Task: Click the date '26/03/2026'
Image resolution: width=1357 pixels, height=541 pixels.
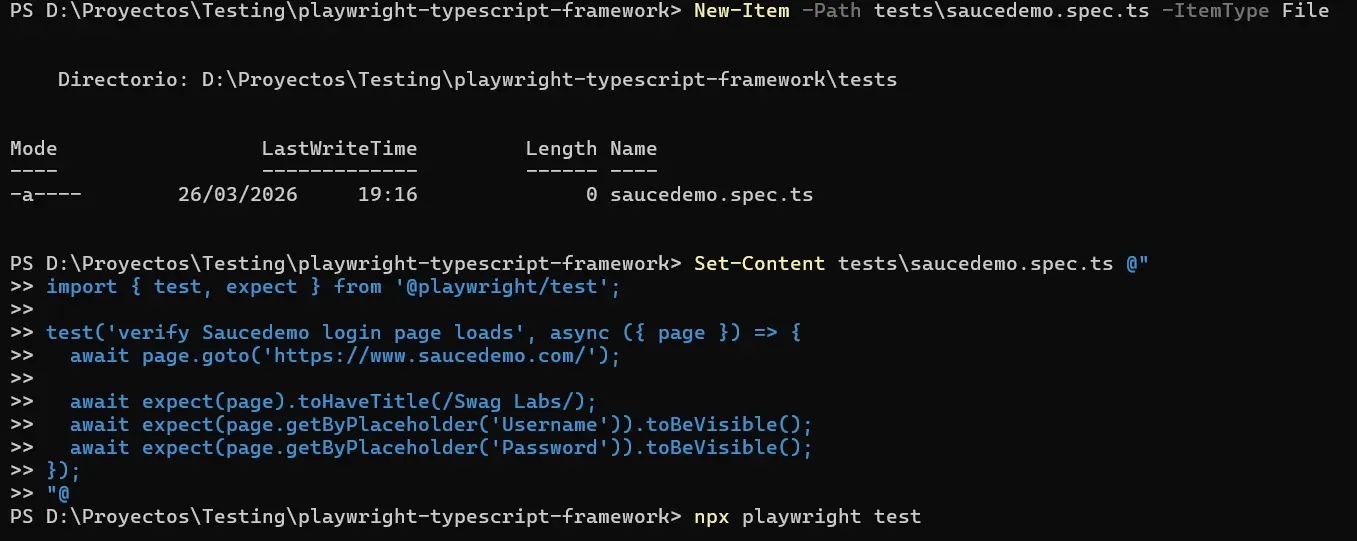Action: pos(238,195)
